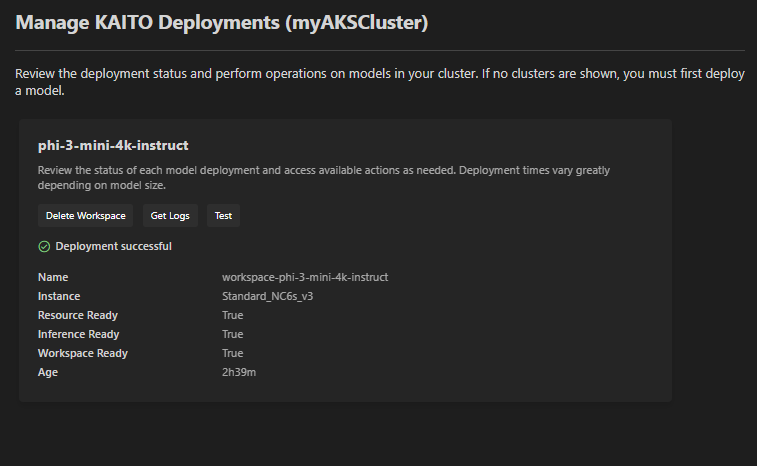Screen dimensions: 757x466
Task: Click the green deployment success checkmark icon
Action: 44,247
